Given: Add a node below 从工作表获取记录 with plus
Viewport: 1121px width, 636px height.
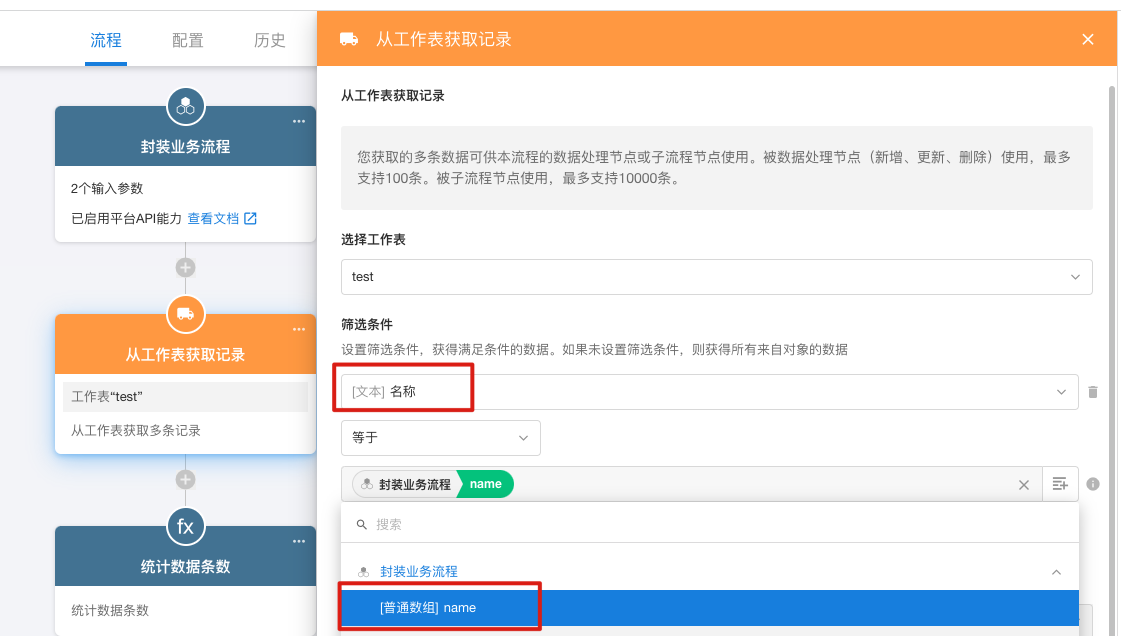Looking at the screenshot, I should tap(185, 480).
